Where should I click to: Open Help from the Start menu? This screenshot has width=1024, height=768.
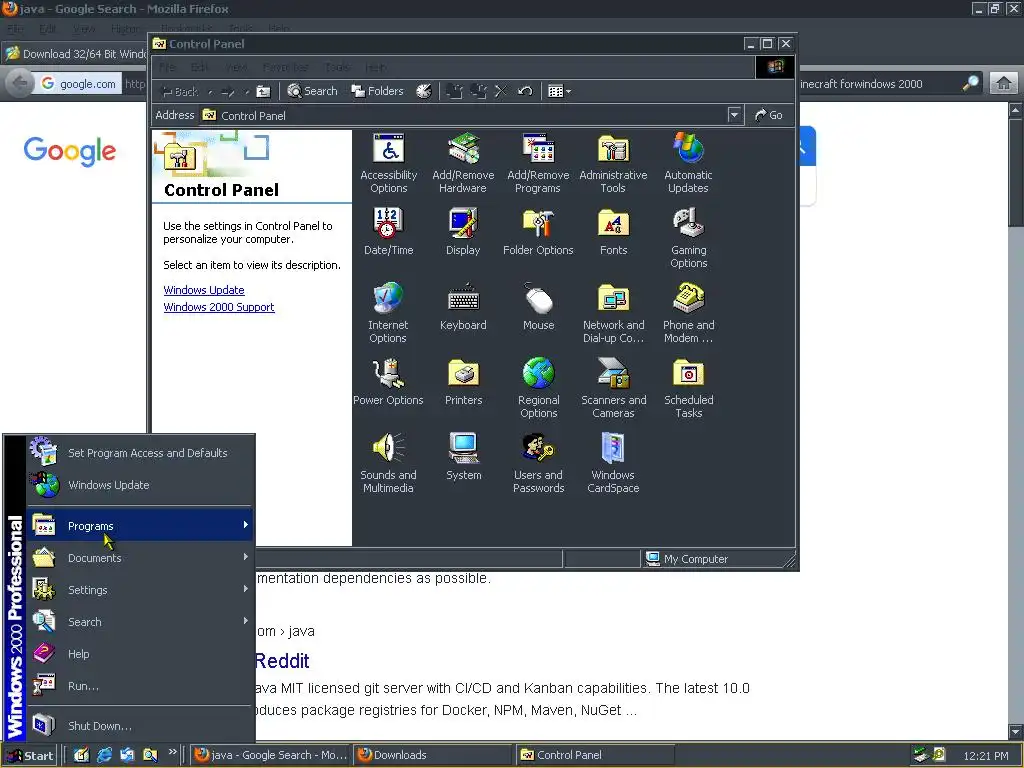coord(140,654)
